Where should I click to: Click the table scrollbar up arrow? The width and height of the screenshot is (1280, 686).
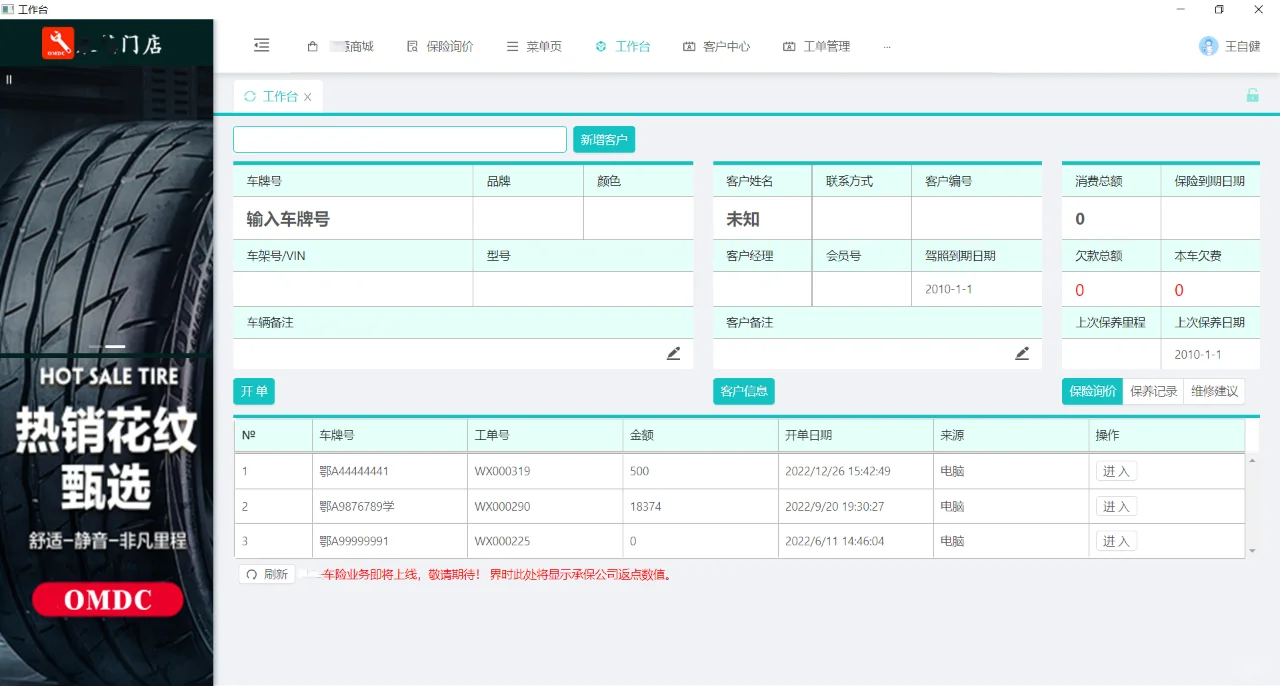tap(1253, 460)
